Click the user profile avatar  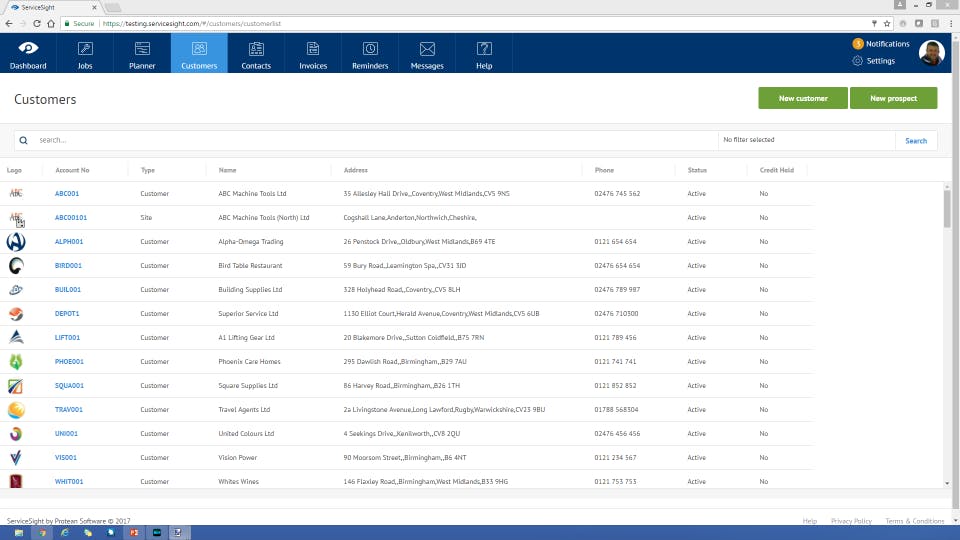(x=931, y=53)
